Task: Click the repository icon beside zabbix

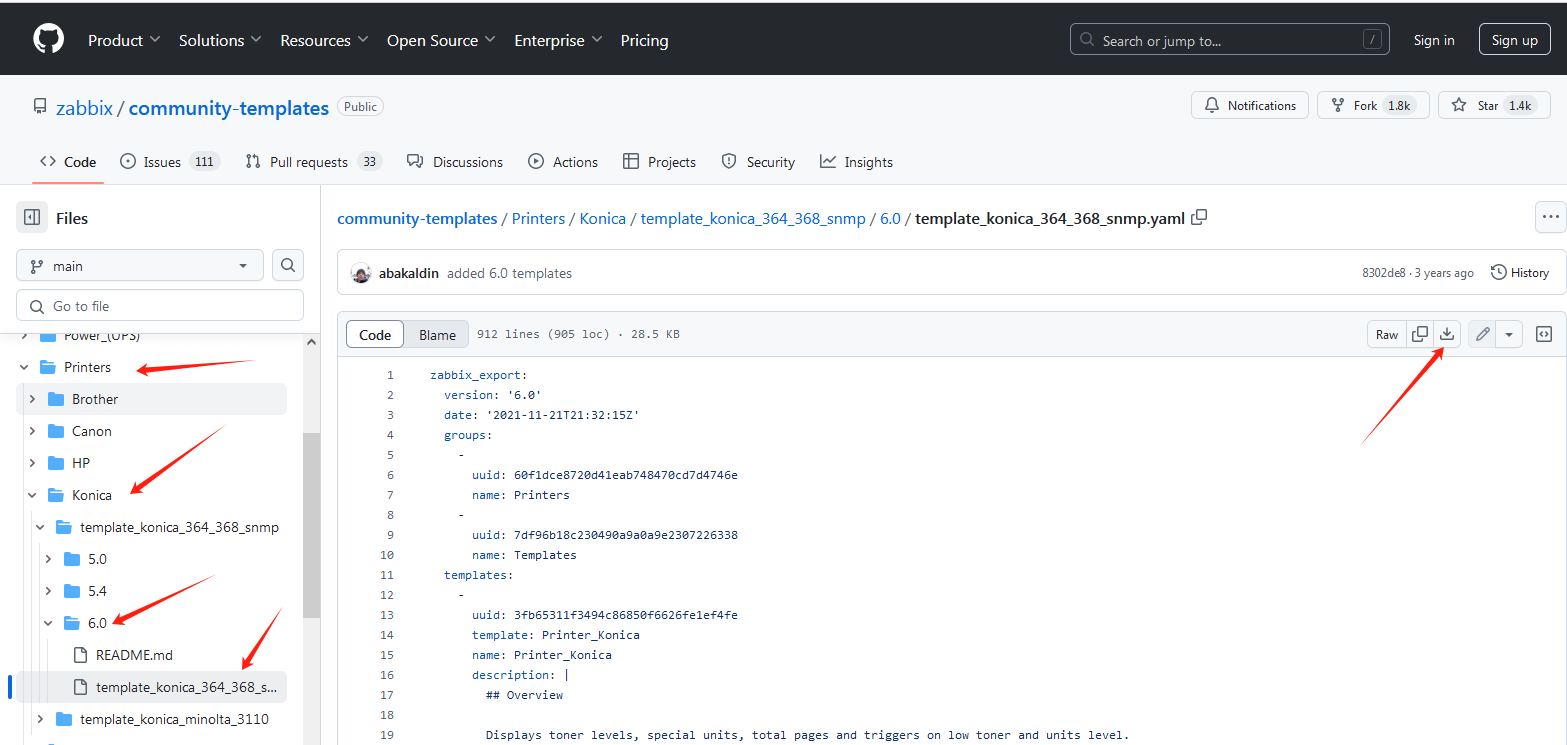Action: (40, 107)
